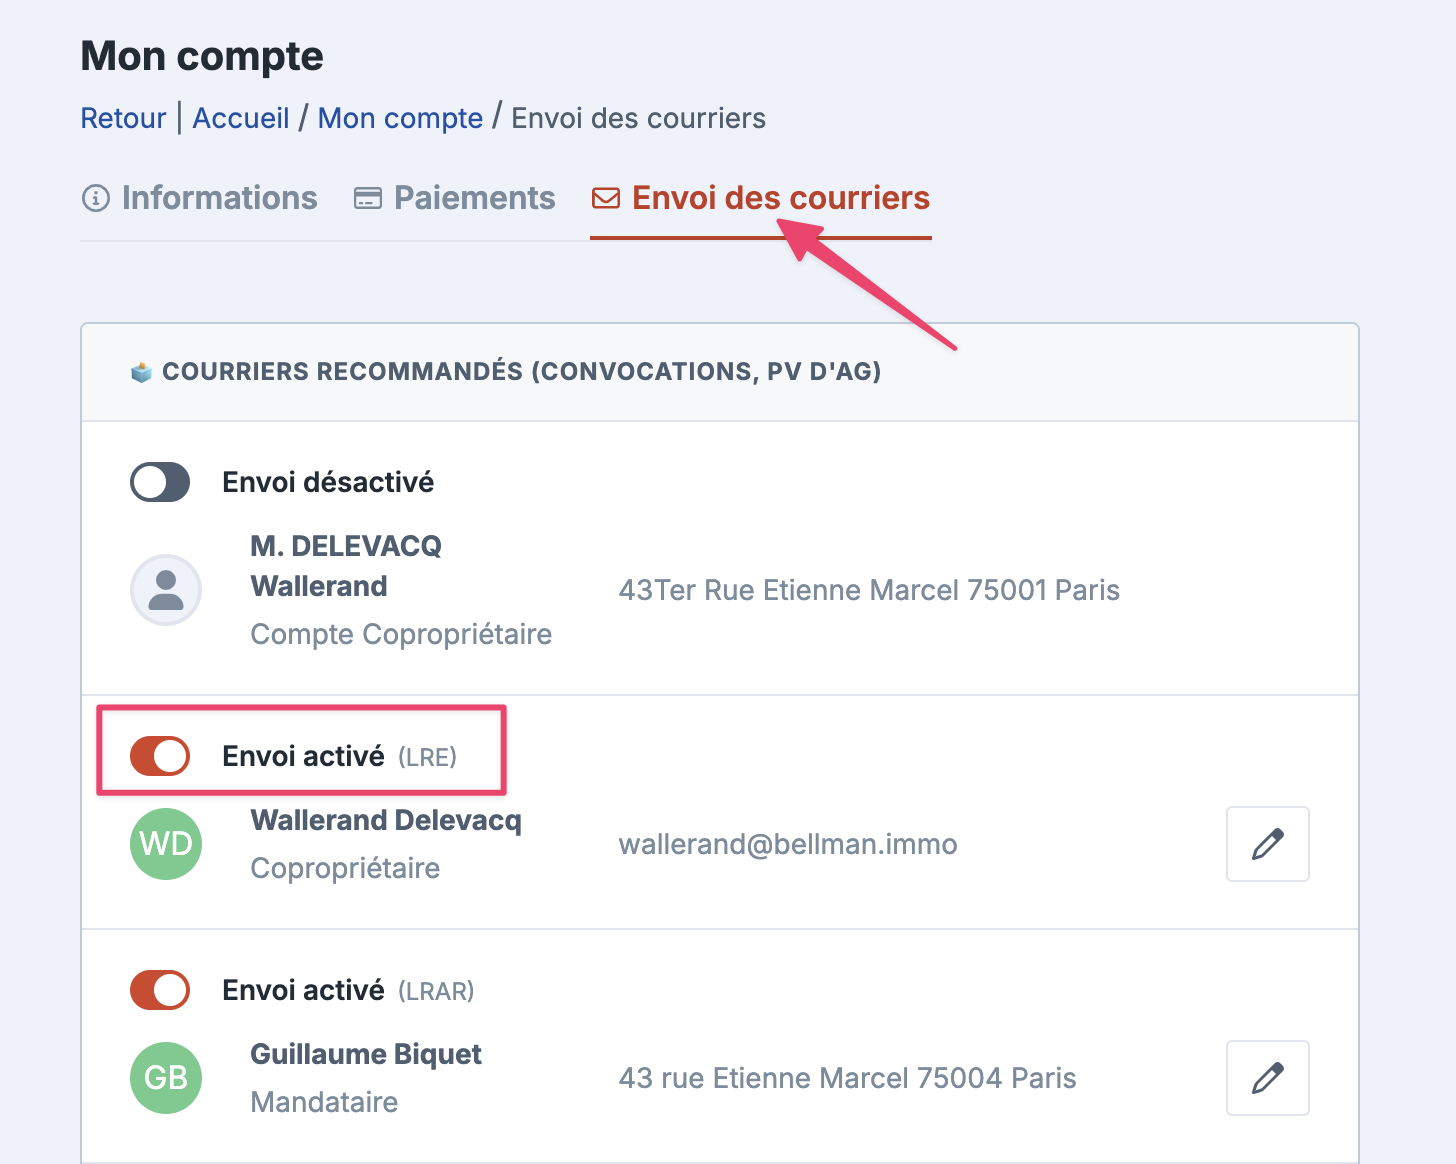Screen dimensions: 1456x1164
Task: Click the credit card icon beside Paiements
Action: pyautogui.click(x=368, y=199)
